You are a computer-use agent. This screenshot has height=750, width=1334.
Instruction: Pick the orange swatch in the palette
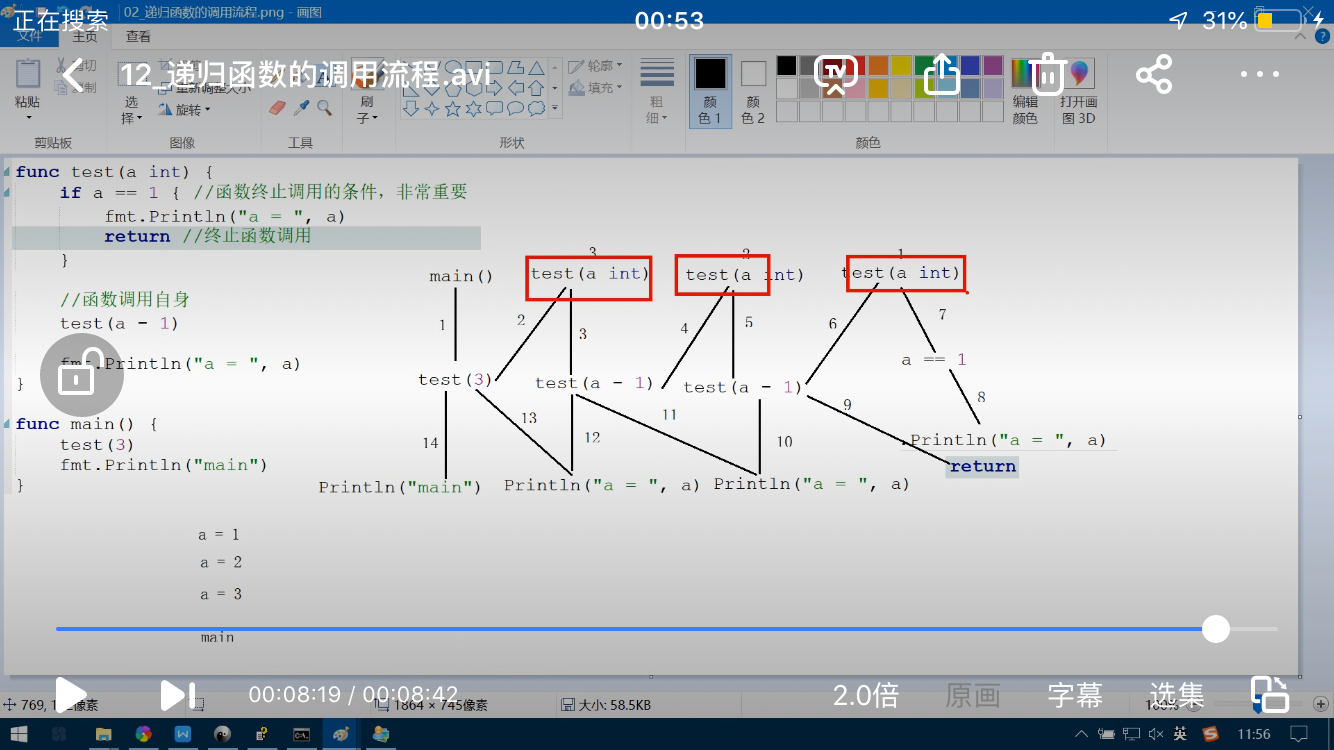point(878,65)
